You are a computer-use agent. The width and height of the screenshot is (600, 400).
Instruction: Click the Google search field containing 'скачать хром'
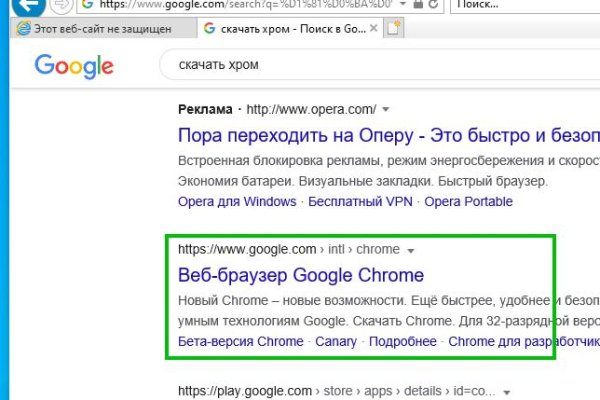pyautogui.click(x=380, y=67)
